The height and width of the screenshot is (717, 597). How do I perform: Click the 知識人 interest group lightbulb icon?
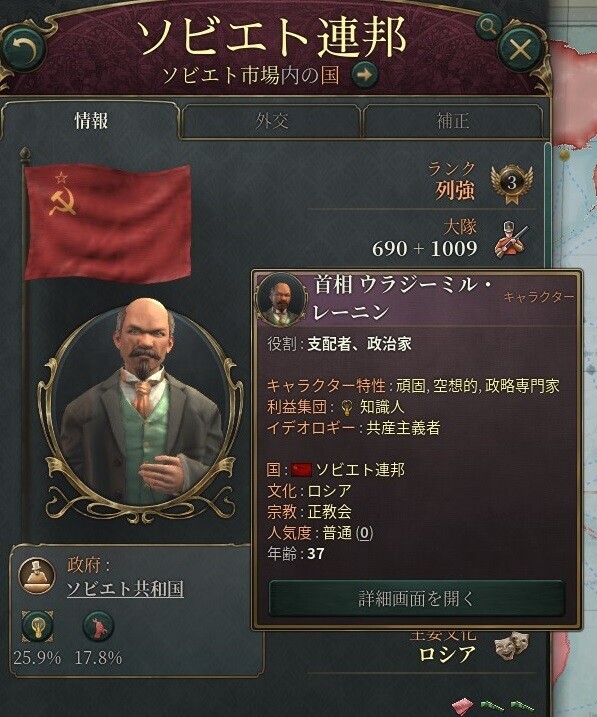pyautogui.click(x=347, y=407)
